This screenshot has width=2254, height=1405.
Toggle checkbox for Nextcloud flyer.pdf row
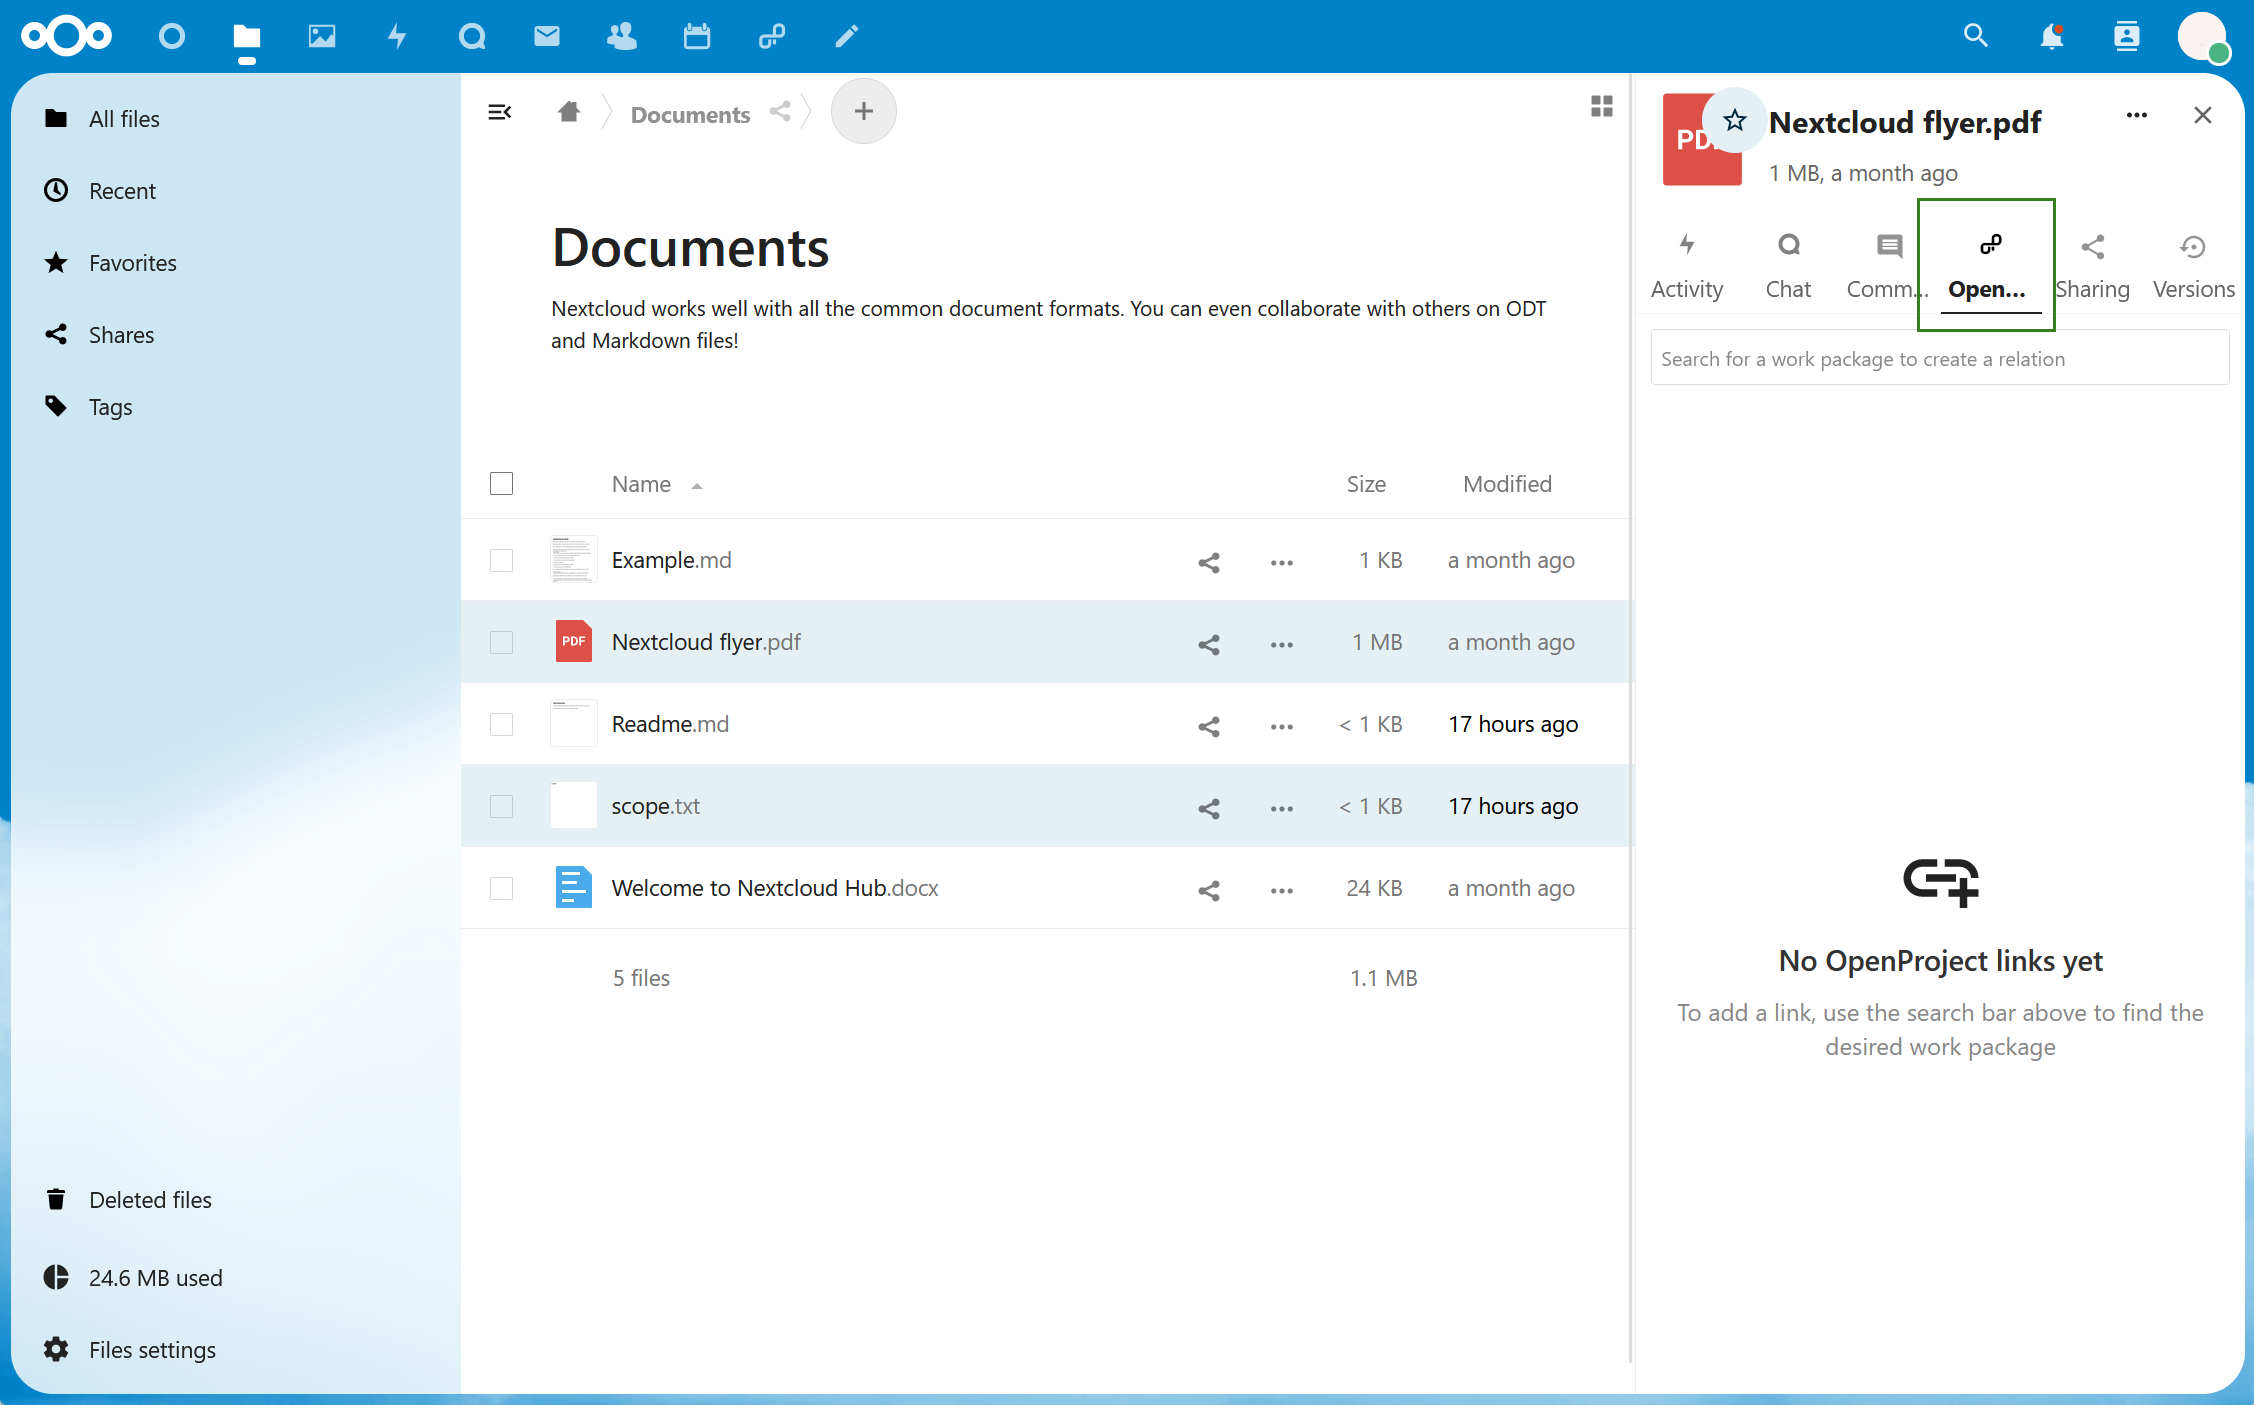pyautogui.click(x=502, y=641)
